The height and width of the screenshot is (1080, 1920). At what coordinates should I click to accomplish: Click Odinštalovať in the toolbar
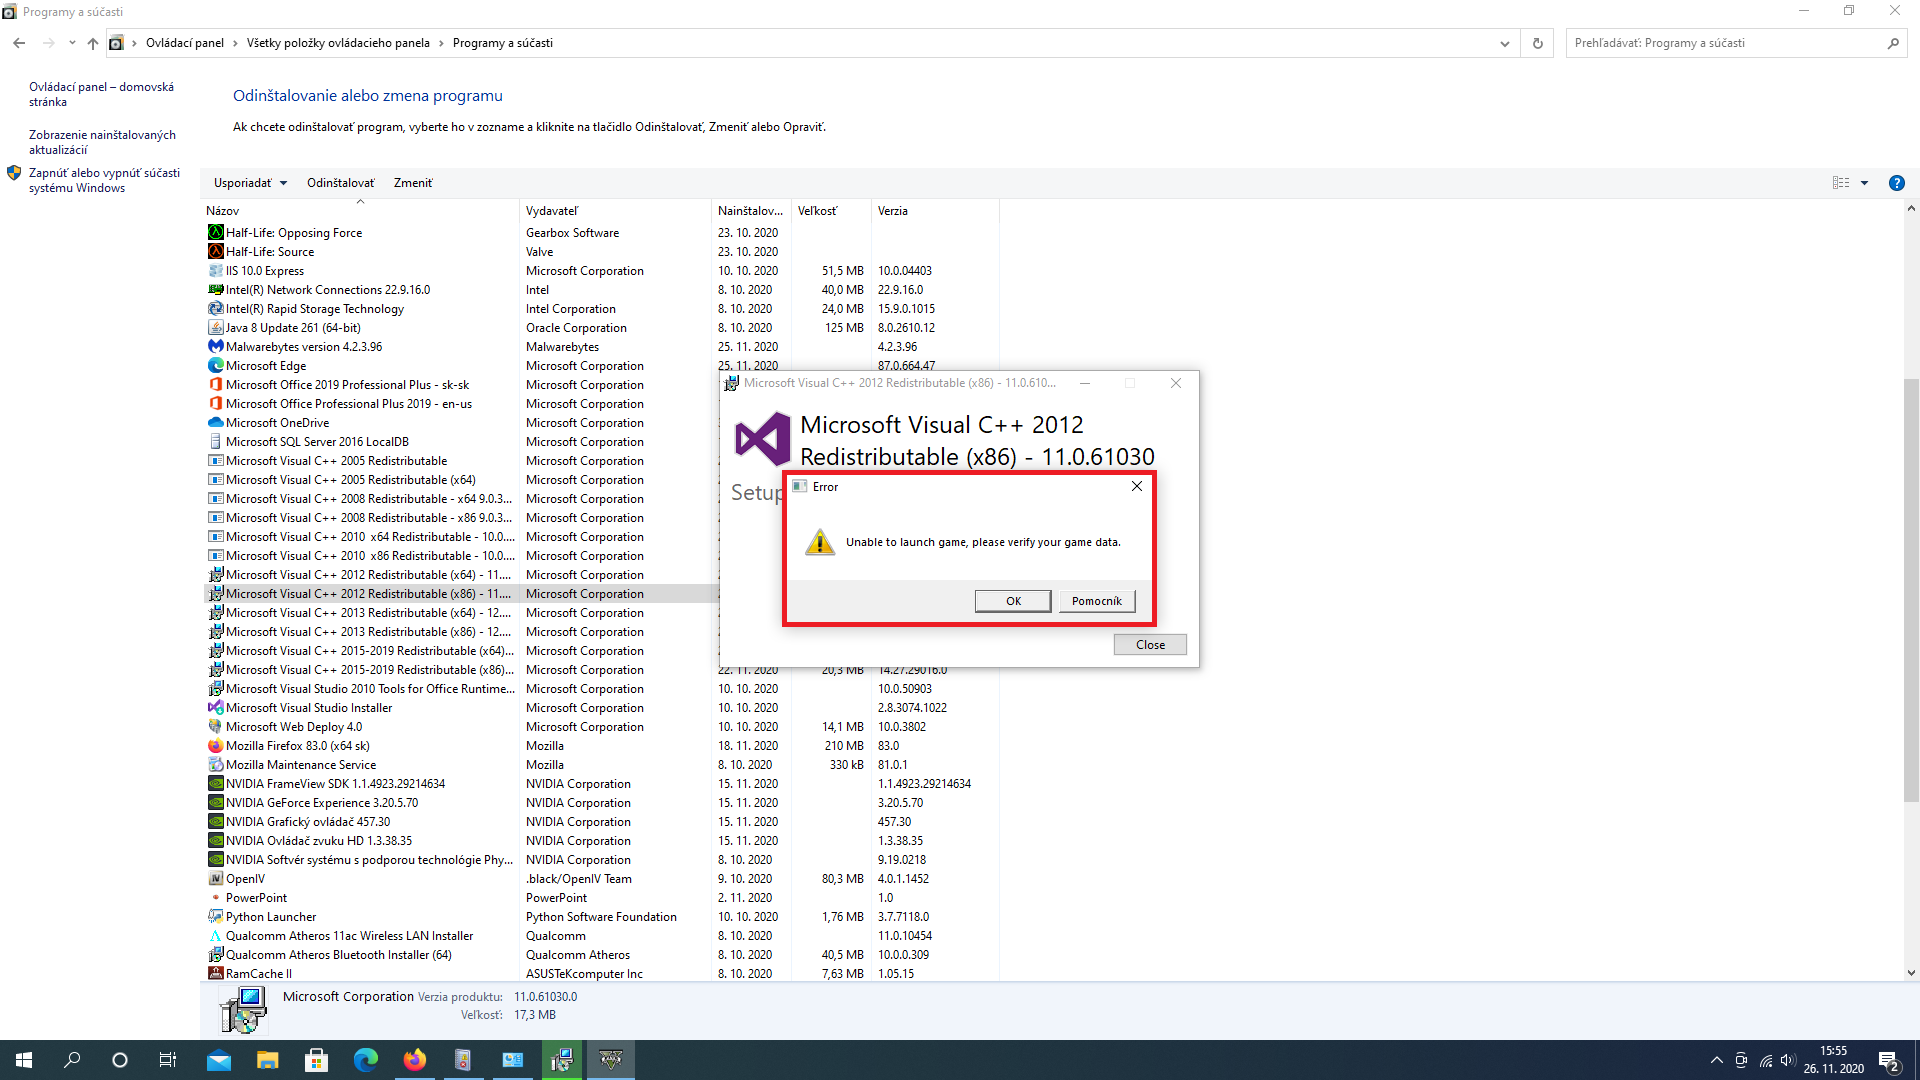pyautogui.click(x=340, y=183)
